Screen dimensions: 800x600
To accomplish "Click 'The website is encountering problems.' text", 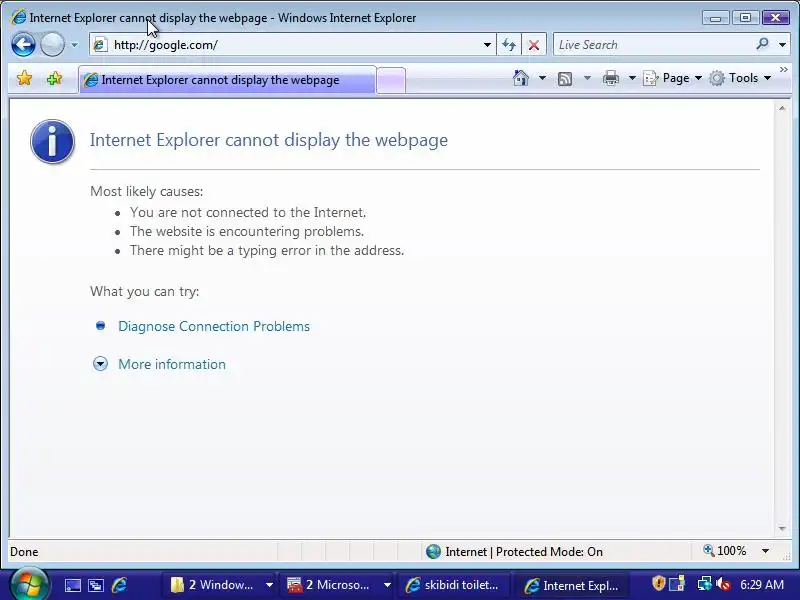I will click(247, 231).
